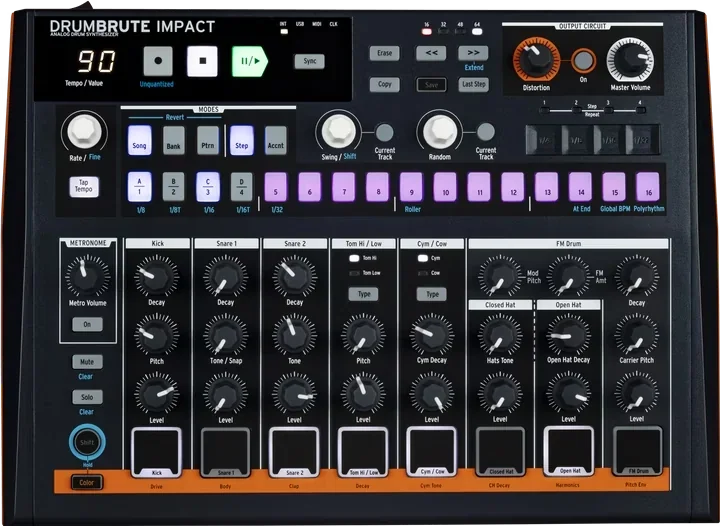Click the Random knob
The height and width of the screenshot is (526, 720).
(440, 131)
